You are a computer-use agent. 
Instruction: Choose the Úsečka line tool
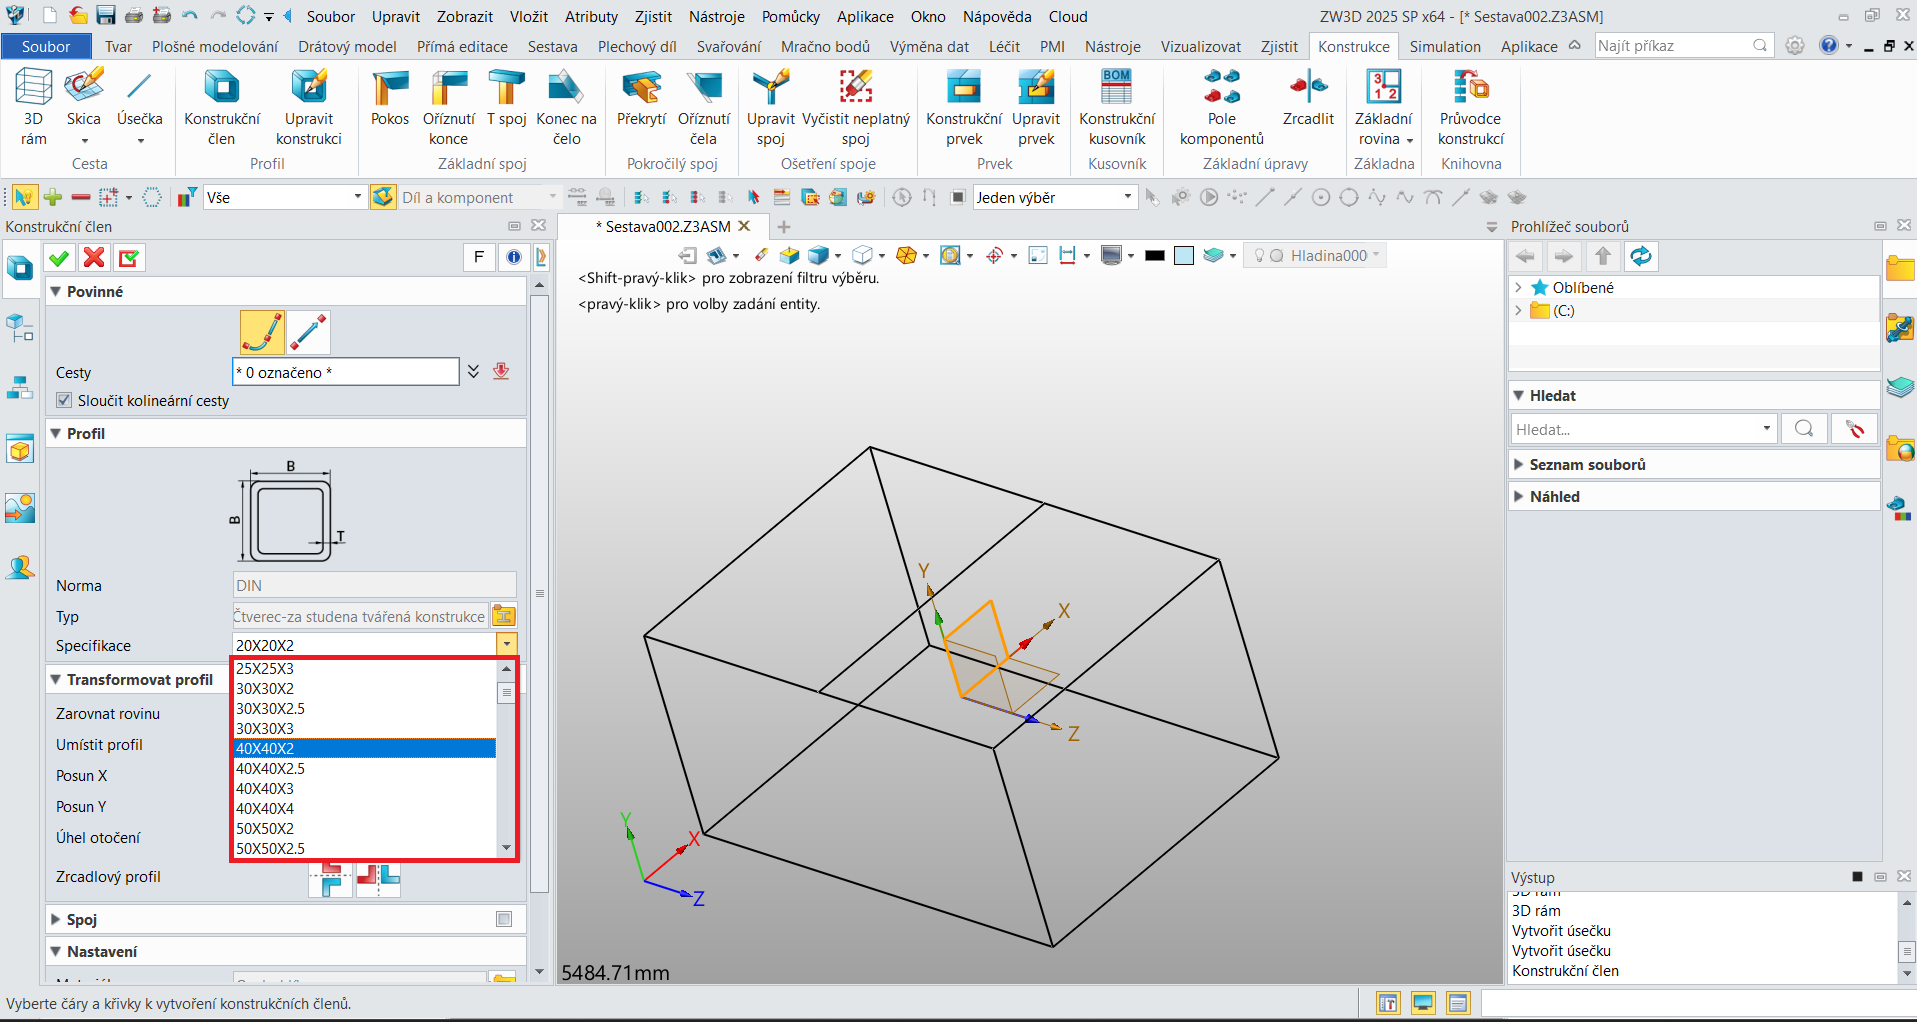point(139,107)
